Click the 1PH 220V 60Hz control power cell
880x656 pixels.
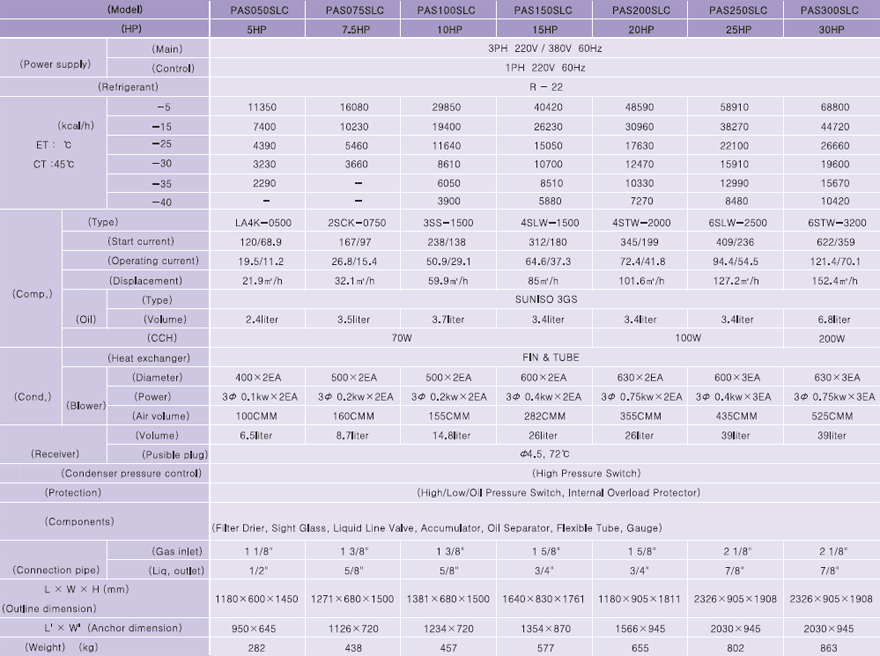point(544,68)
